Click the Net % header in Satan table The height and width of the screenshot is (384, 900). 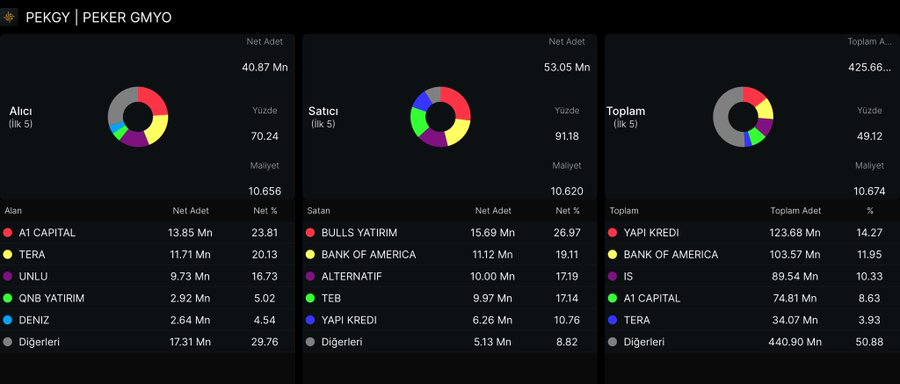point(568,211)
